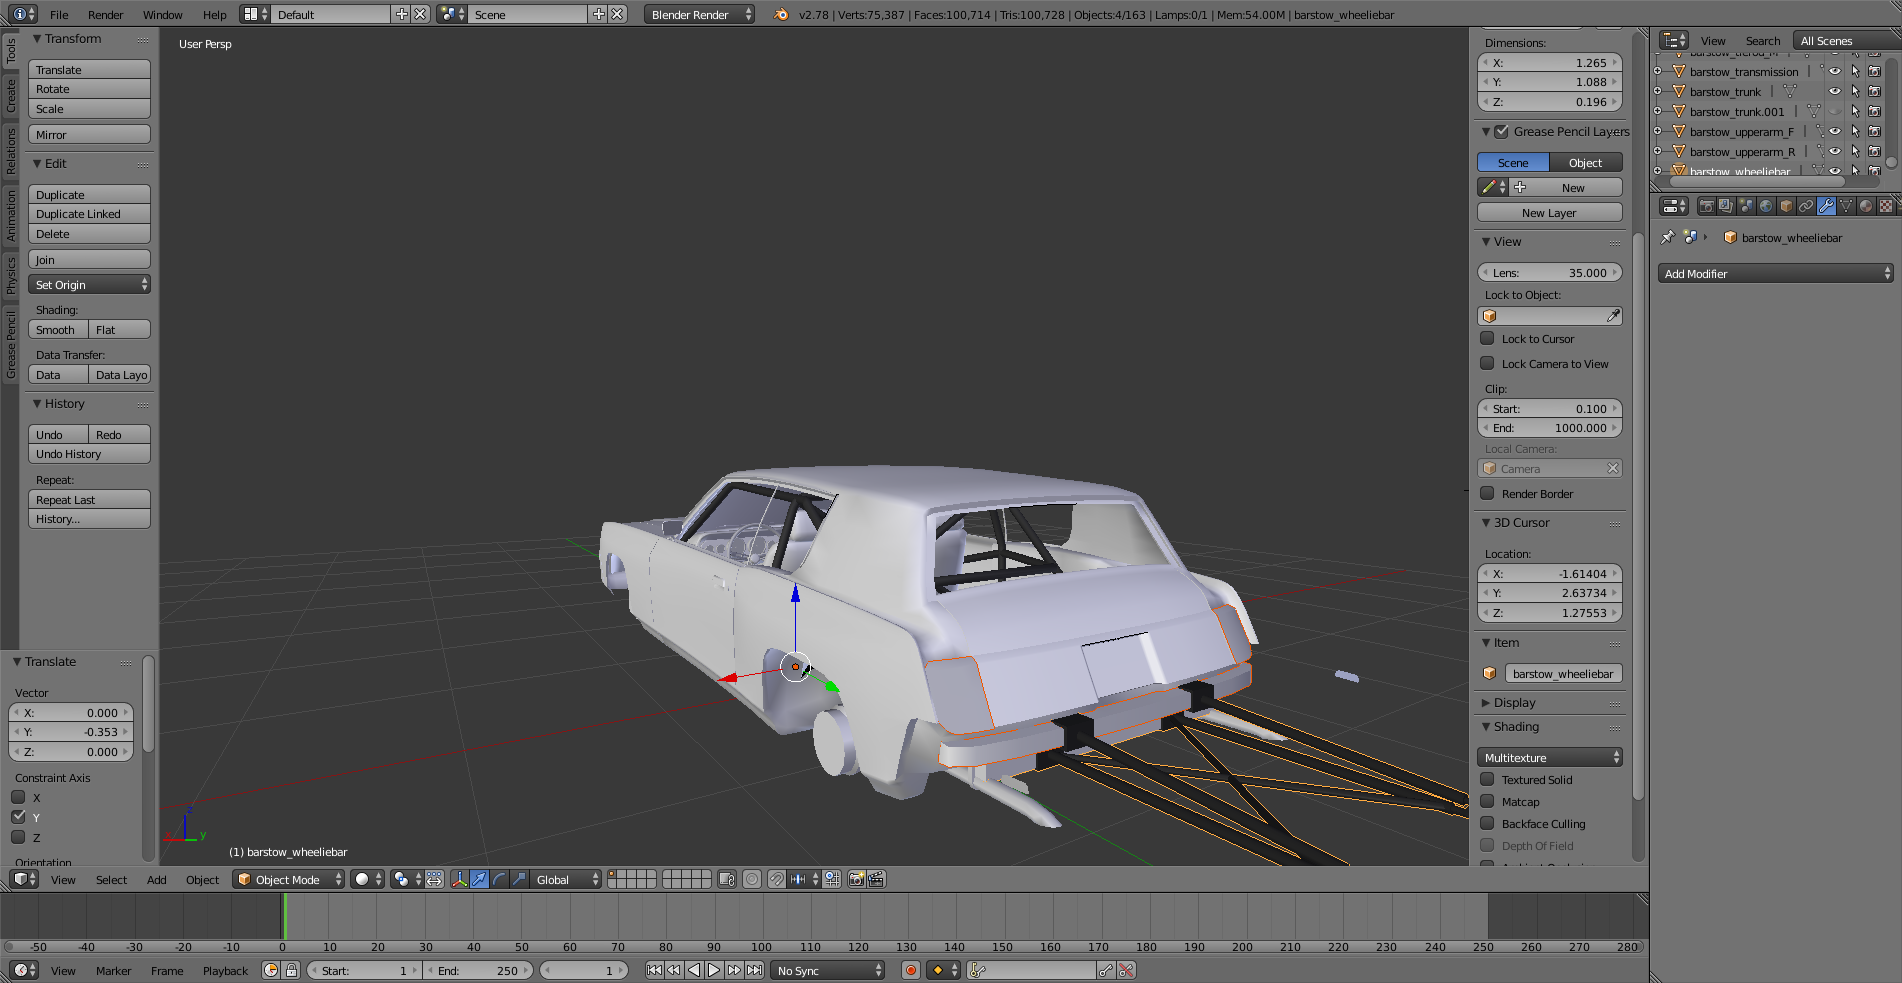The image size is (1902, 983).
Task: Hide barstow_trunk using its eye icon
Action: tap(1835, 92)
